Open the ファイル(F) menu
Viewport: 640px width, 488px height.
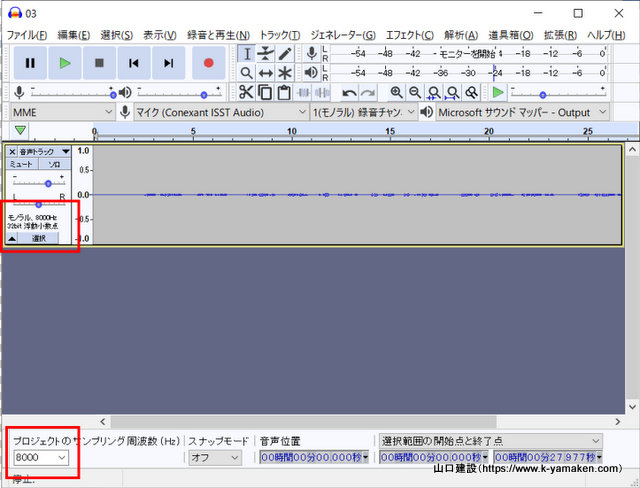pos(27,35)
